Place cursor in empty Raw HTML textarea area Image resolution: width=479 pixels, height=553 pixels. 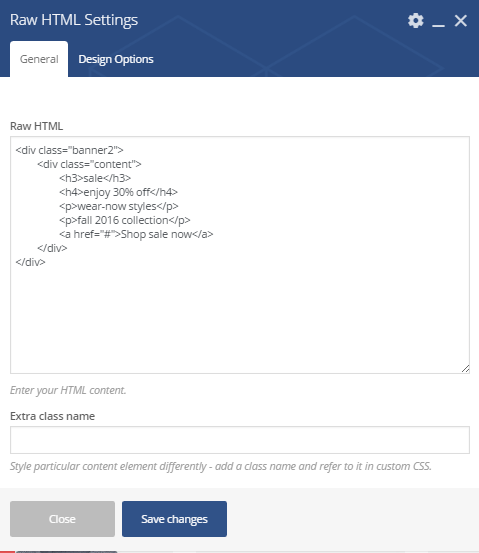(240, 317)
